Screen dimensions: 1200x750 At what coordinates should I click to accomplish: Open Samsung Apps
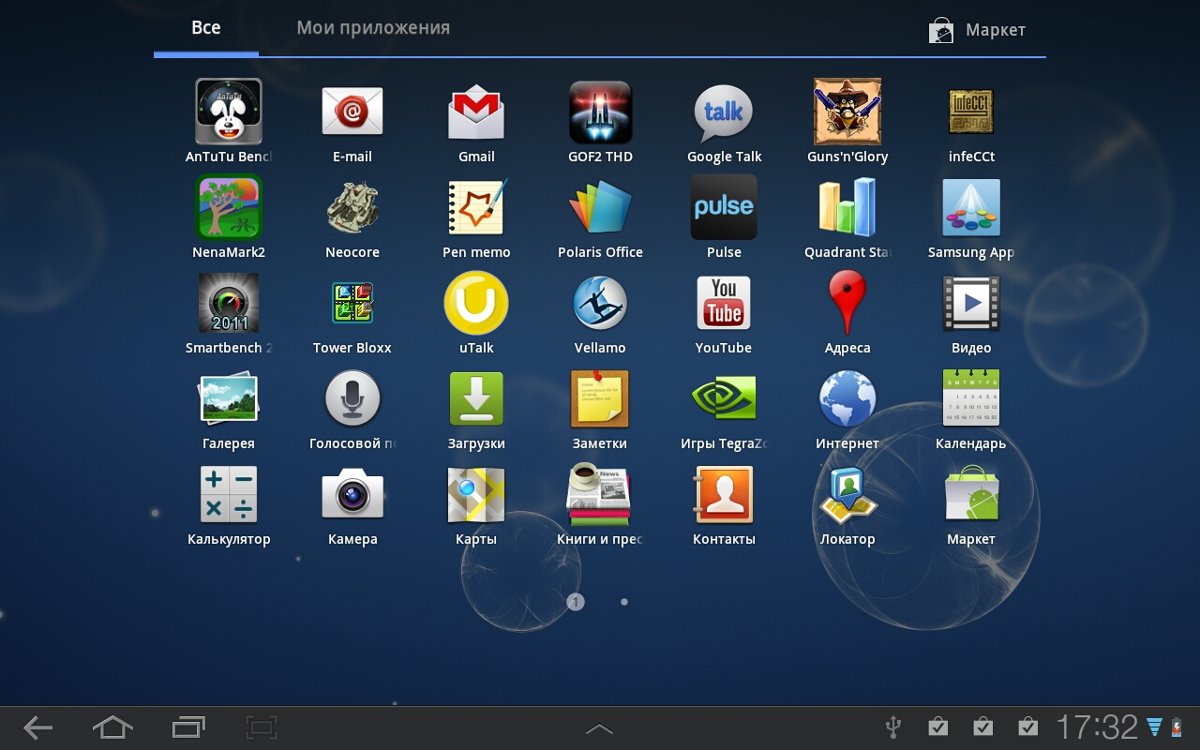click(x=971, y=208)
